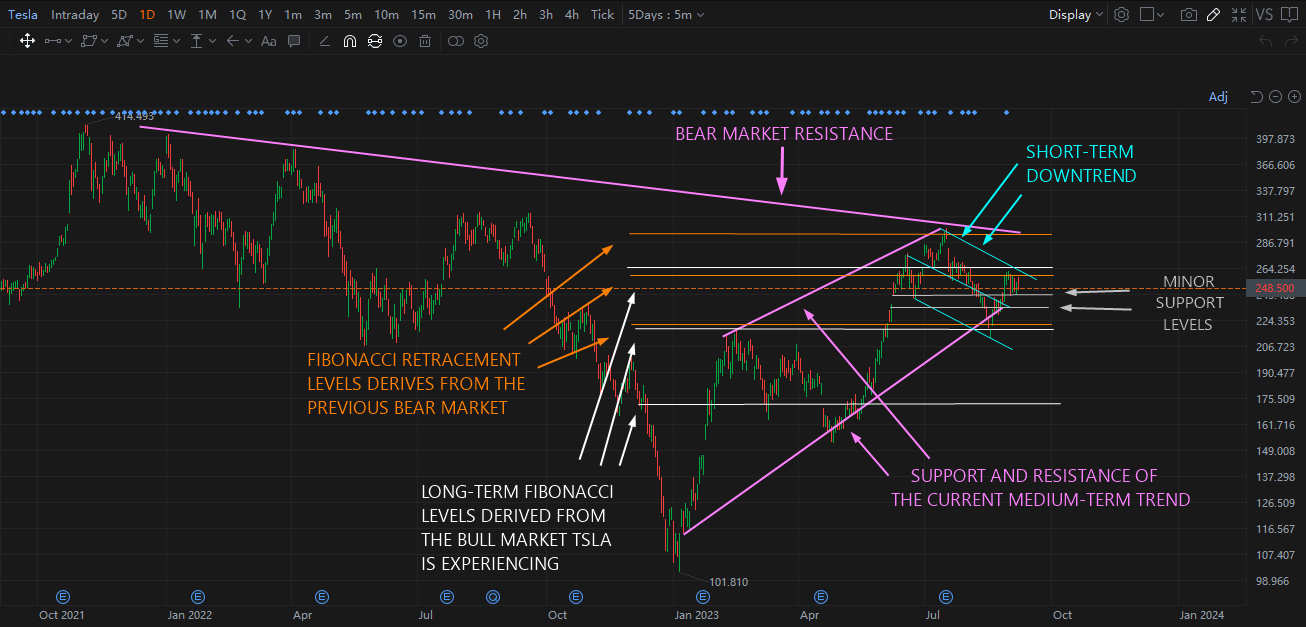Switch to the 5D timeframe
Viewport: 1306px width, 627px height.
click(x=118, y=15)
